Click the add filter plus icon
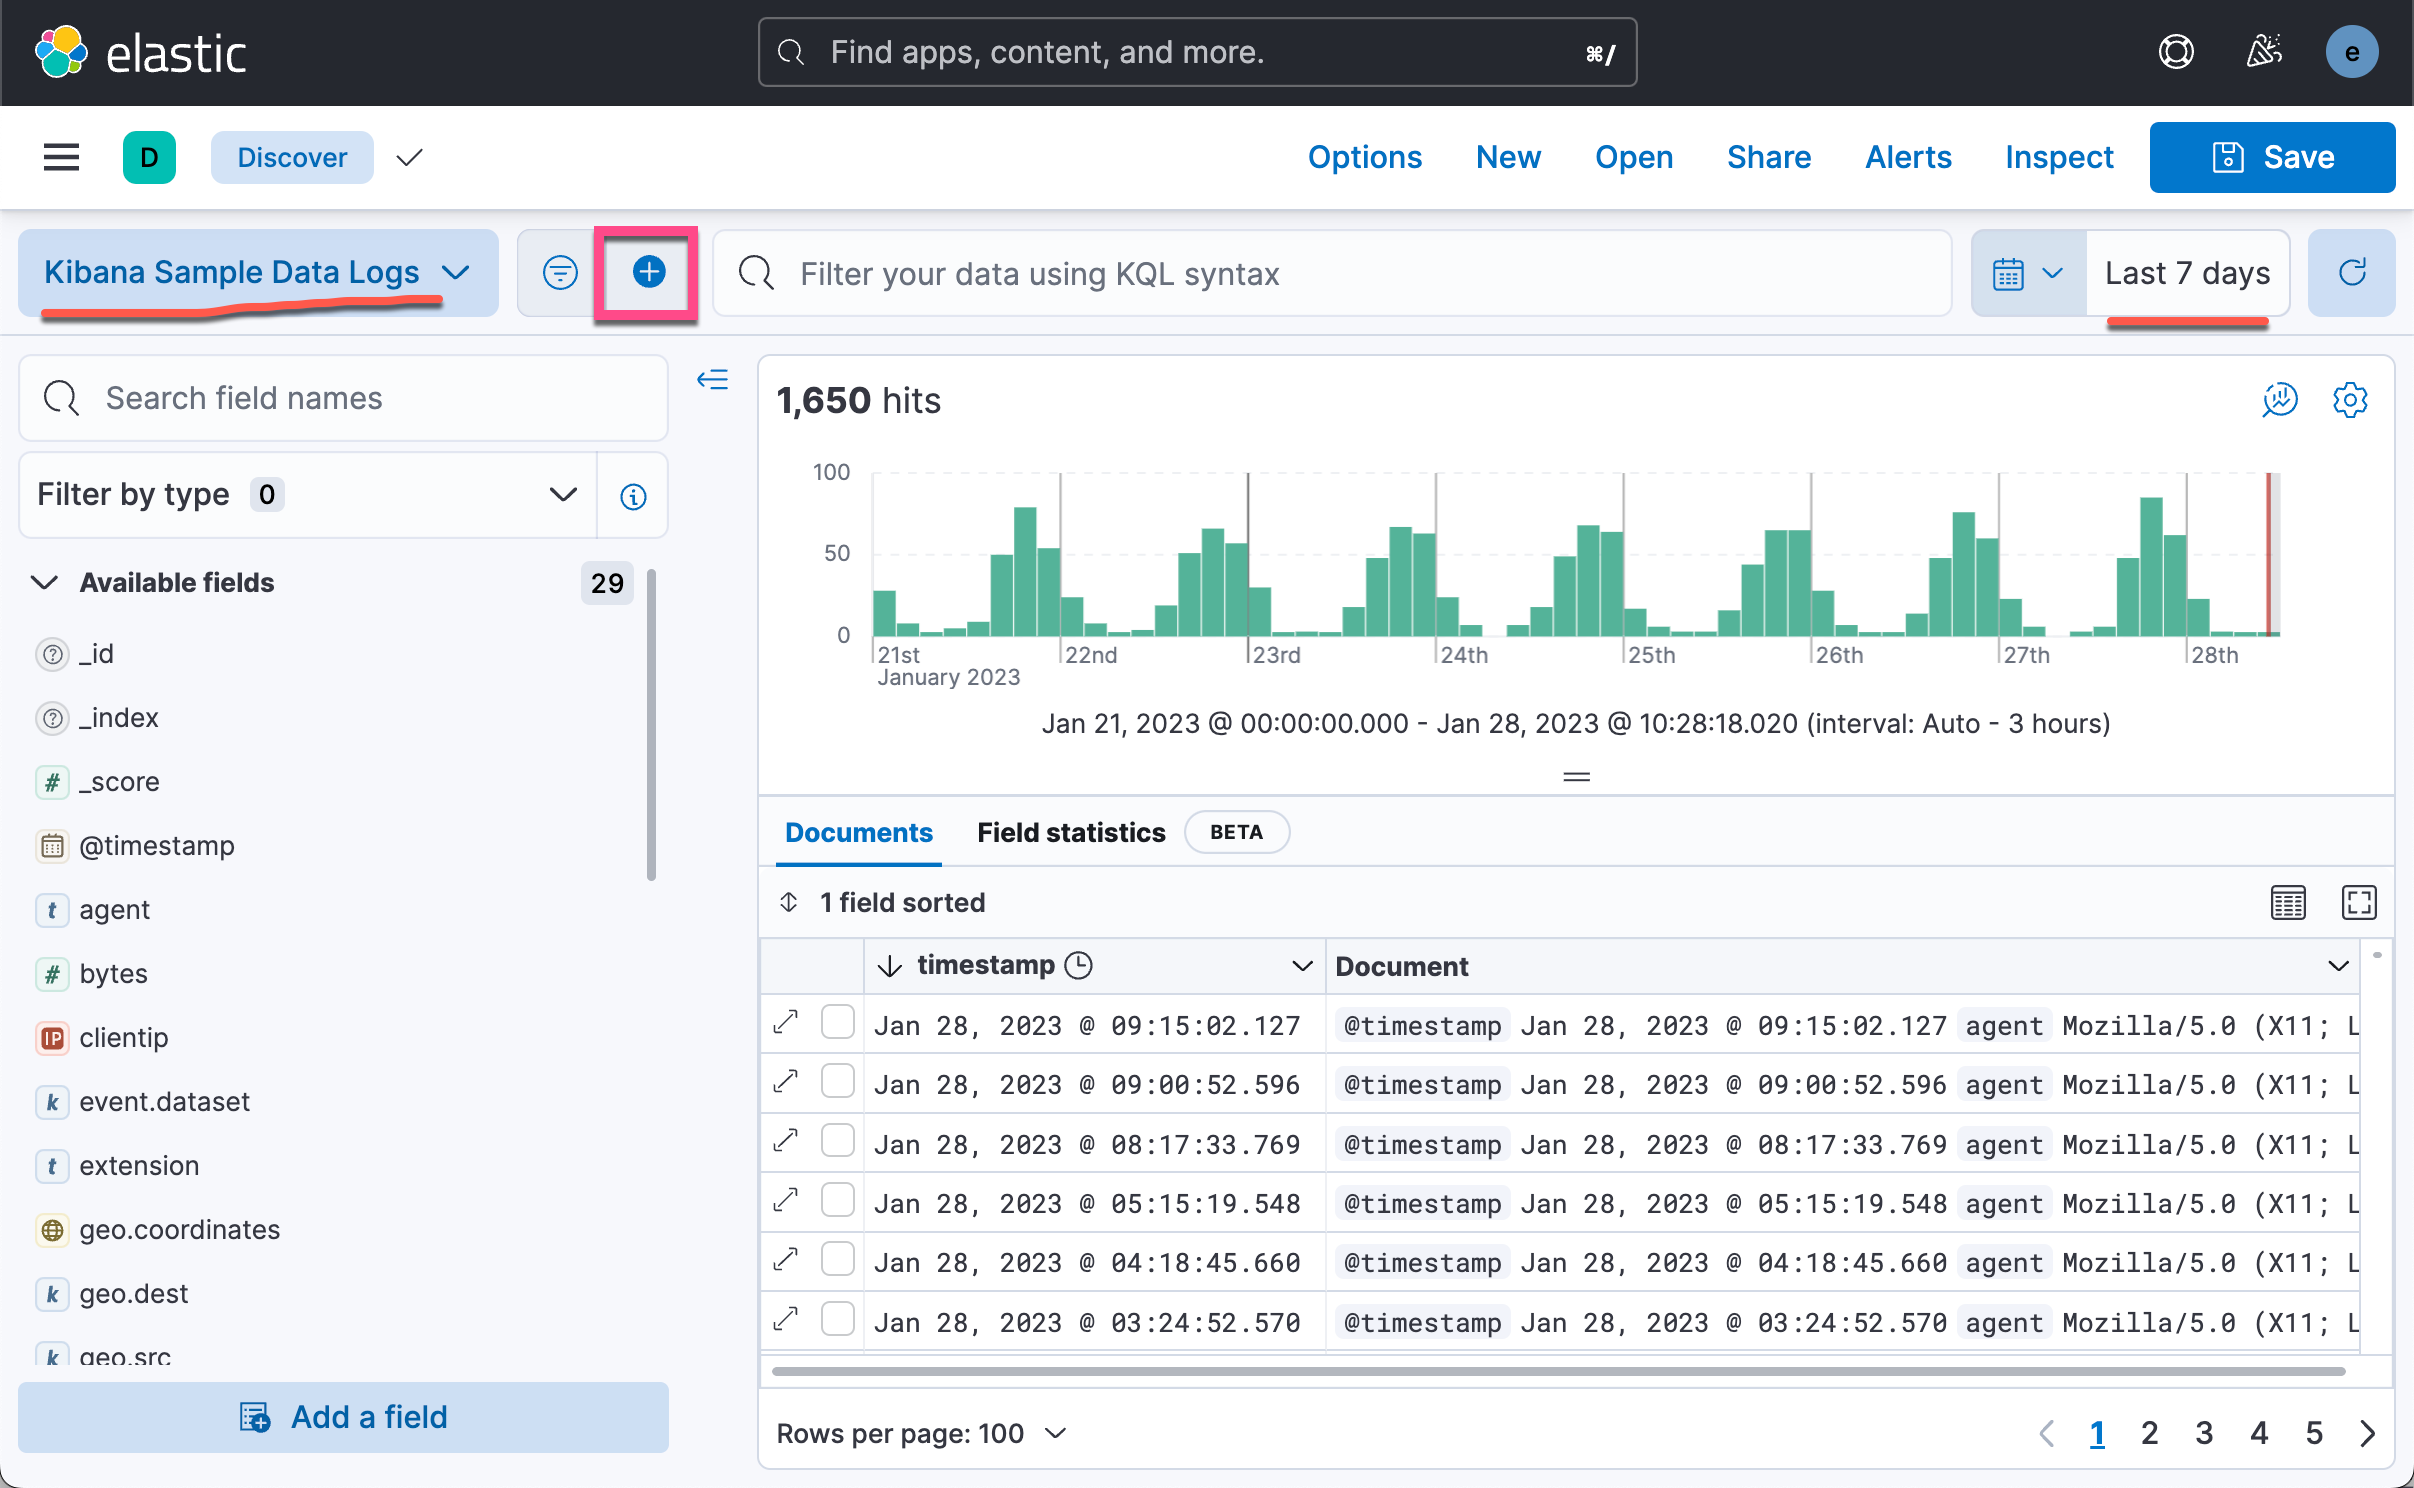 click(x=648, y=272)
